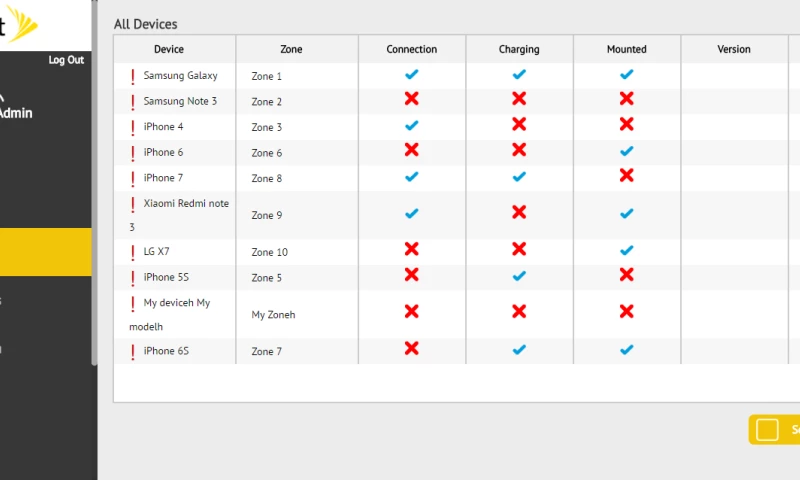Image resolution: width=800 pixels, height=480 pixels.
Task: Click the Mounted checkmark for iPhone 6S
Action: pos(626,350)
